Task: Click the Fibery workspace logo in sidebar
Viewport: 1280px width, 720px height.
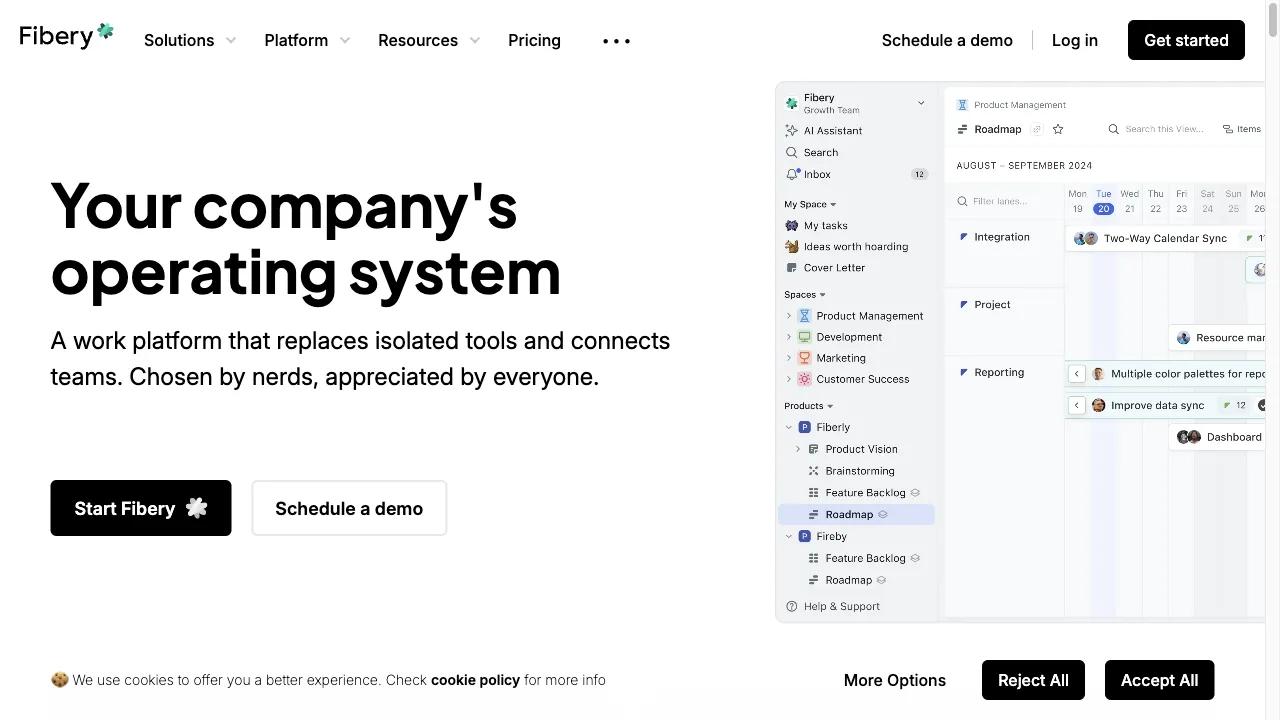Action: pyautogui.click(x=792, y=103)
